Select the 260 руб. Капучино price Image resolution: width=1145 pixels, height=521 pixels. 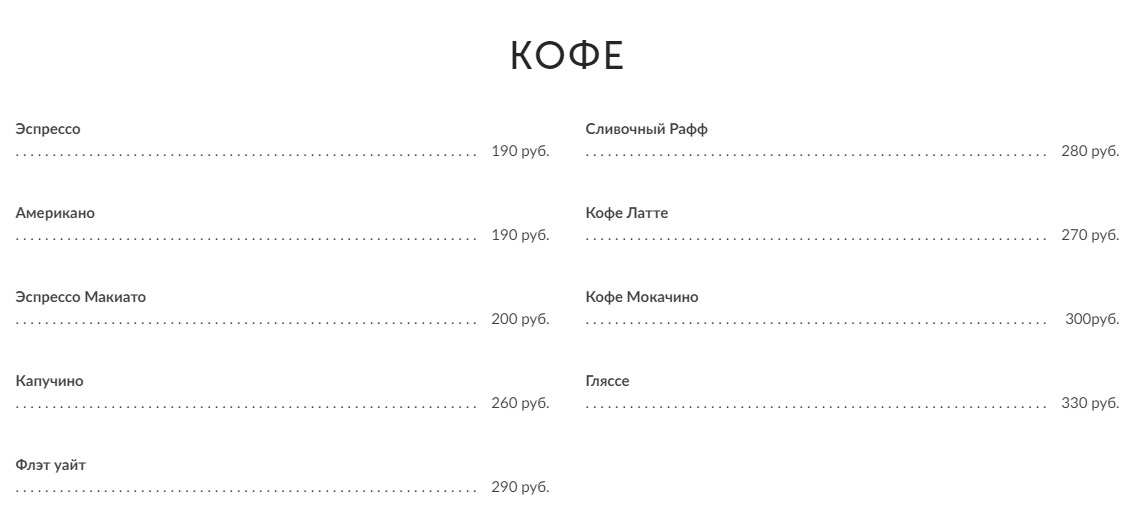point(520,403)
